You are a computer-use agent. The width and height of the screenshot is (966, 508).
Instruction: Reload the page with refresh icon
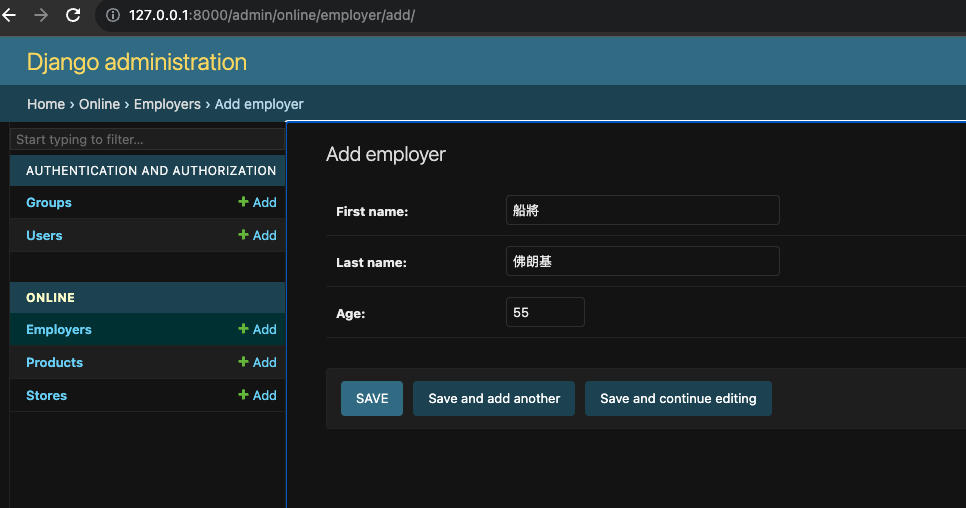point(73,15)
